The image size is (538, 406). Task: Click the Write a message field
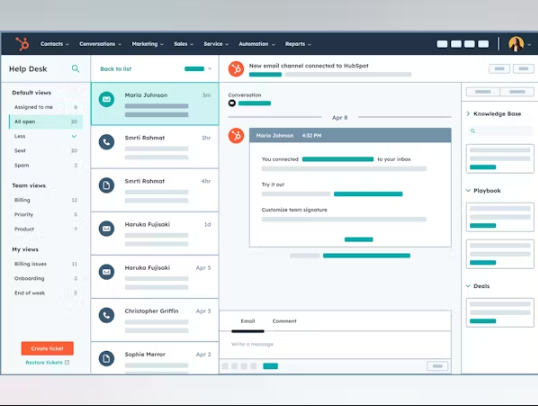(x=335, y=344)
